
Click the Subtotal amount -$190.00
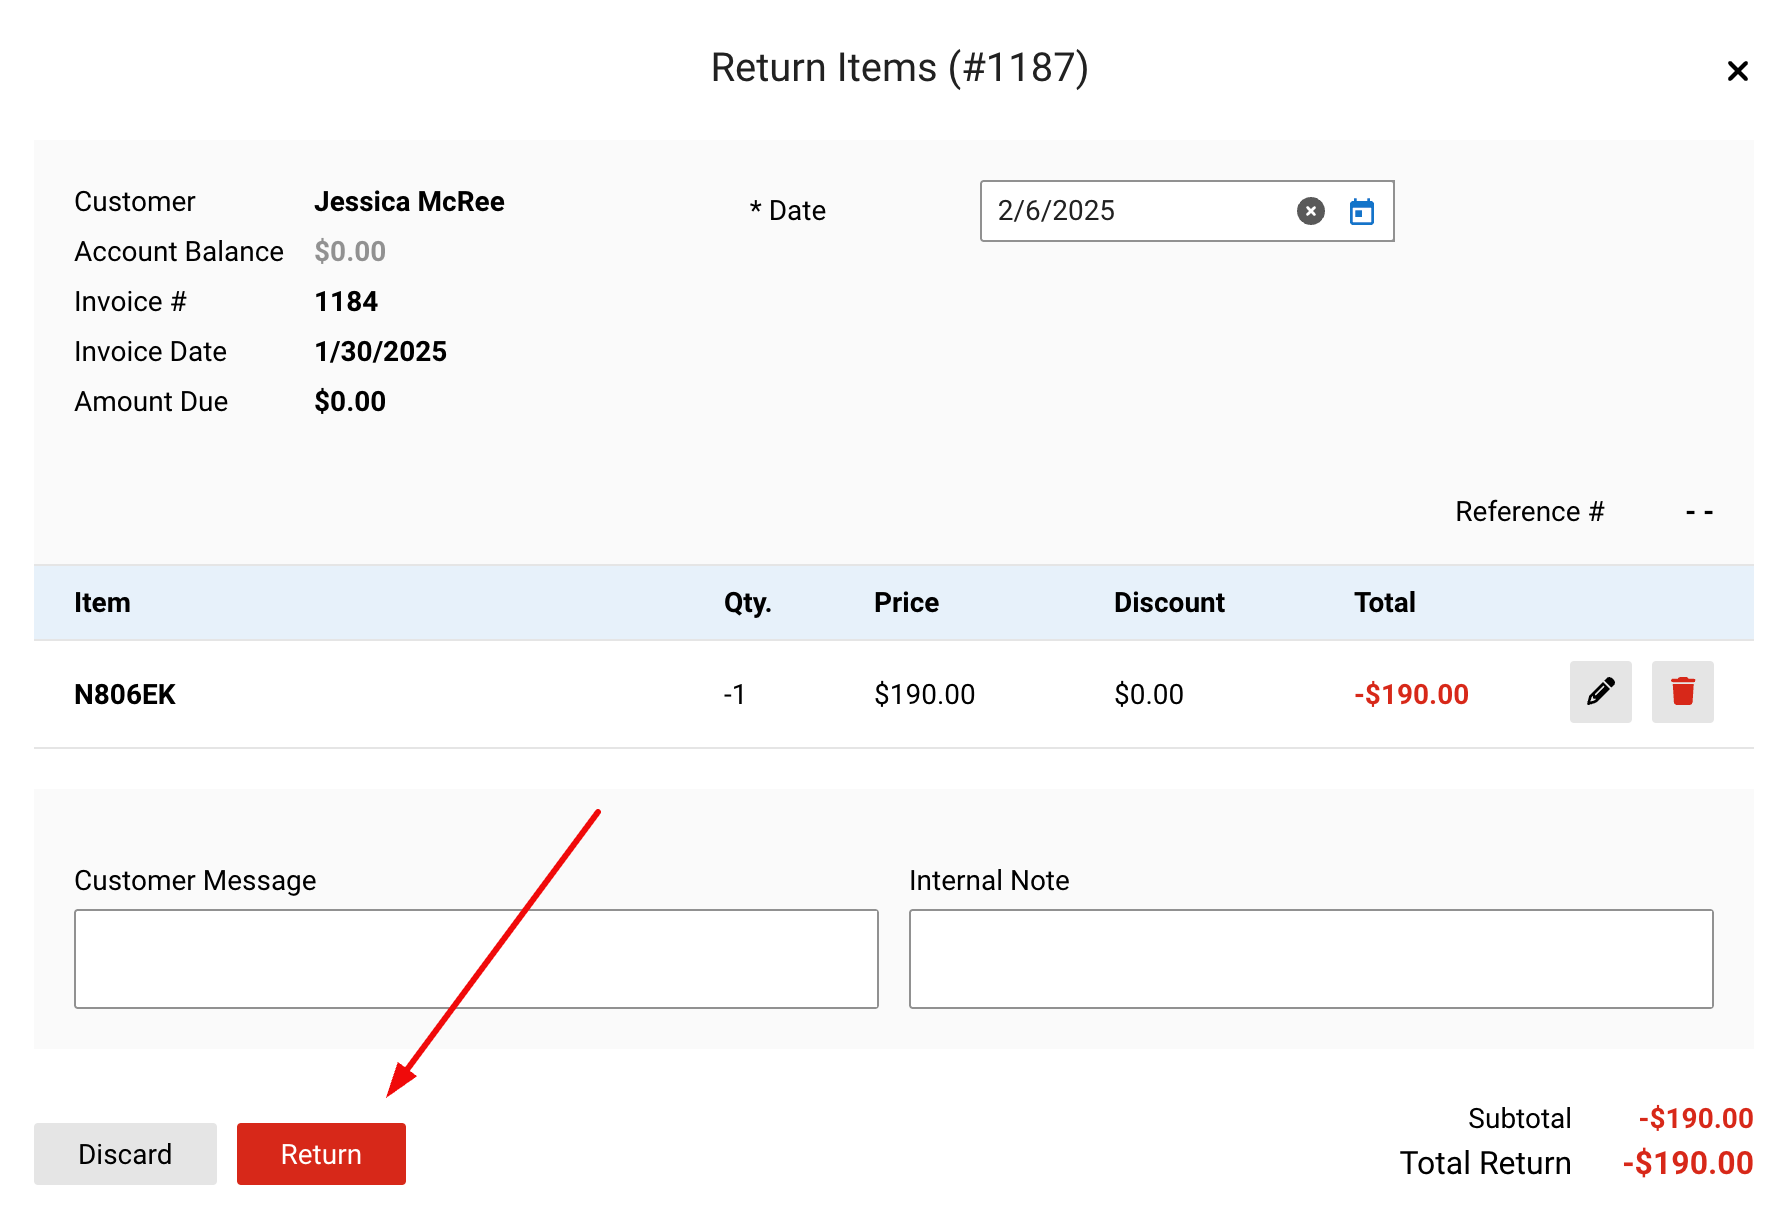point(1696,1118)
